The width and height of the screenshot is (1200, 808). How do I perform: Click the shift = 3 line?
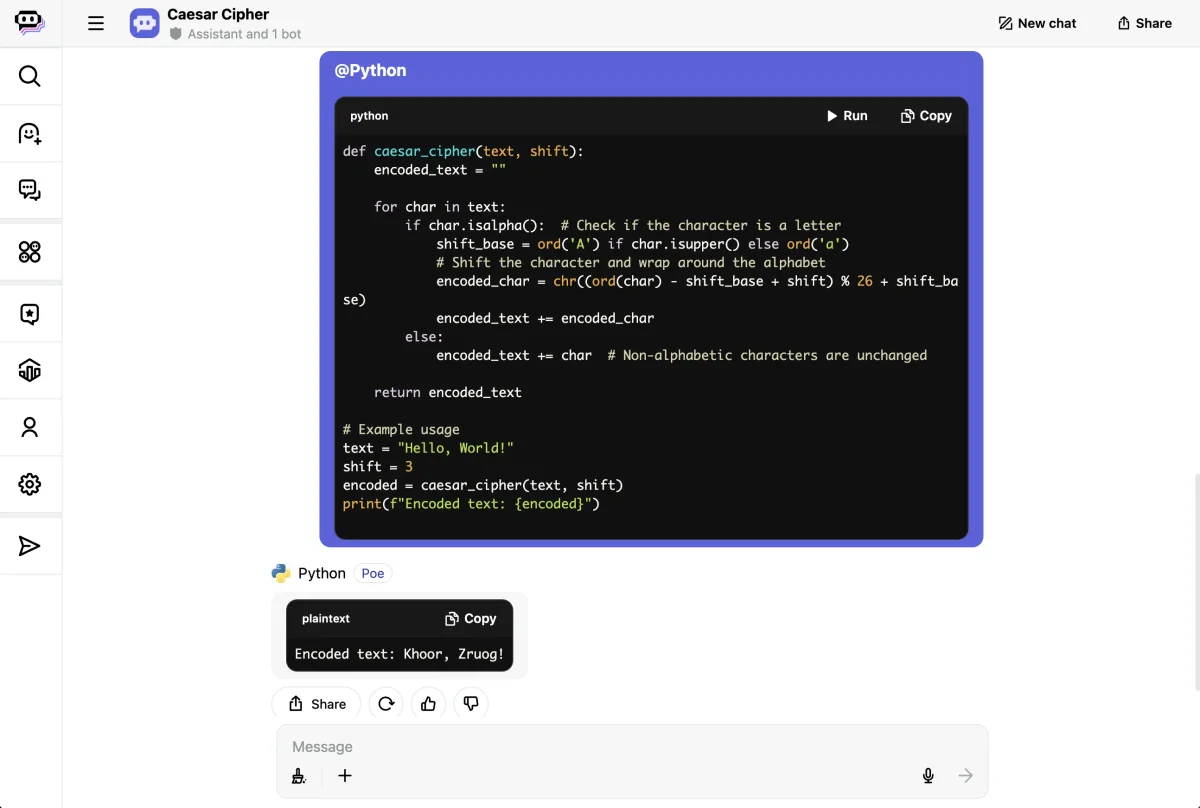coord(378,466)
